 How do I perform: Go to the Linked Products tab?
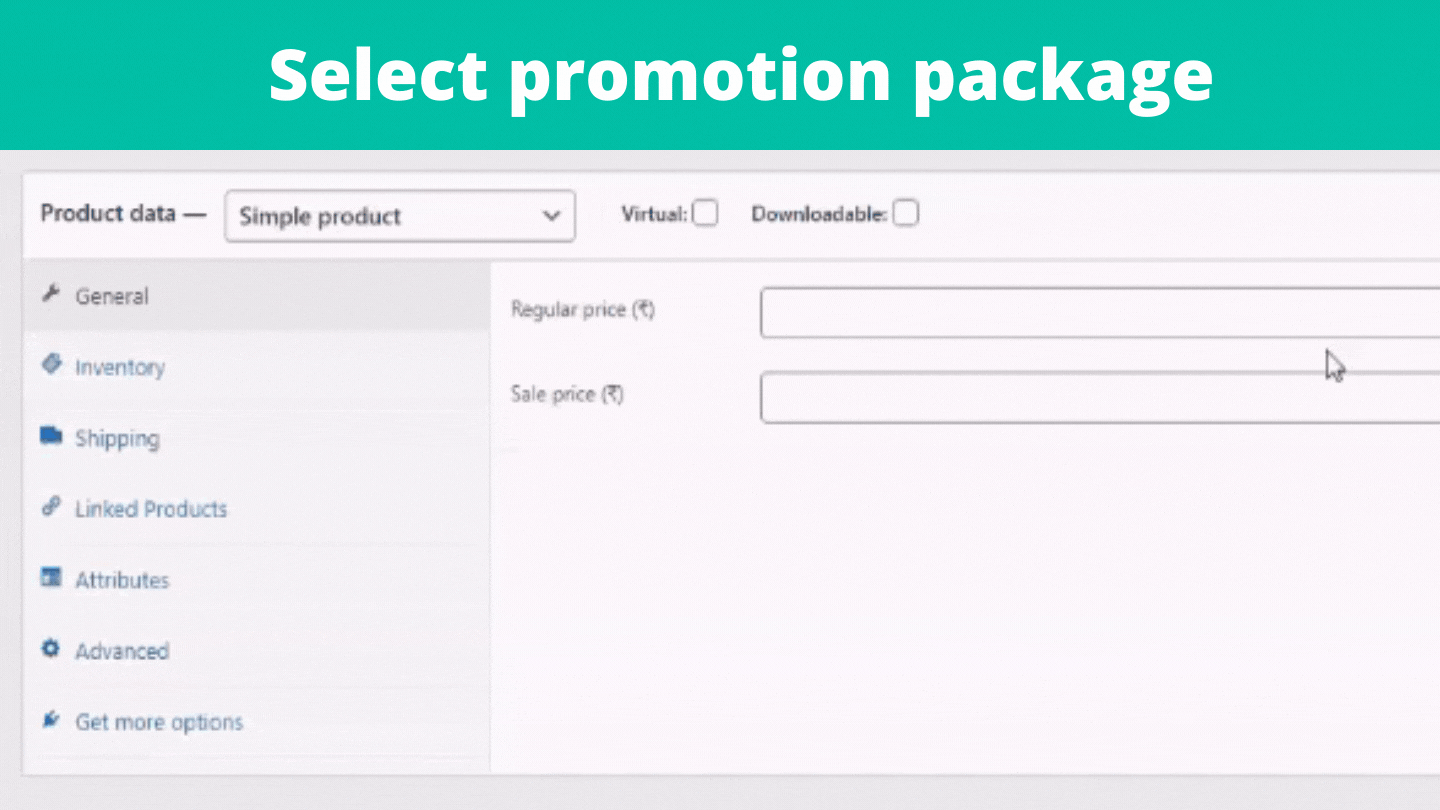pos(151,509)
